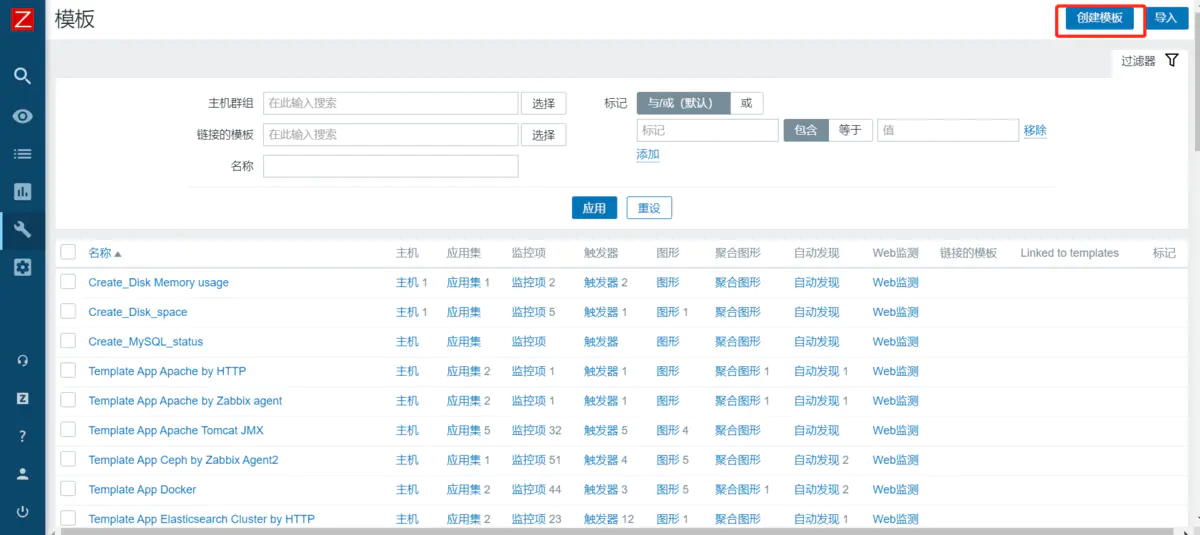Open Web监测 for Create_MySQL_status

click(x=895, y=342)
